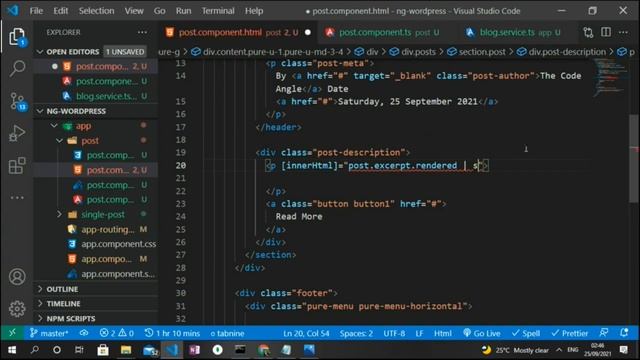Viewport: 640px width, 360px height.
Task: Open the Go menu
Action: point(160,11)
